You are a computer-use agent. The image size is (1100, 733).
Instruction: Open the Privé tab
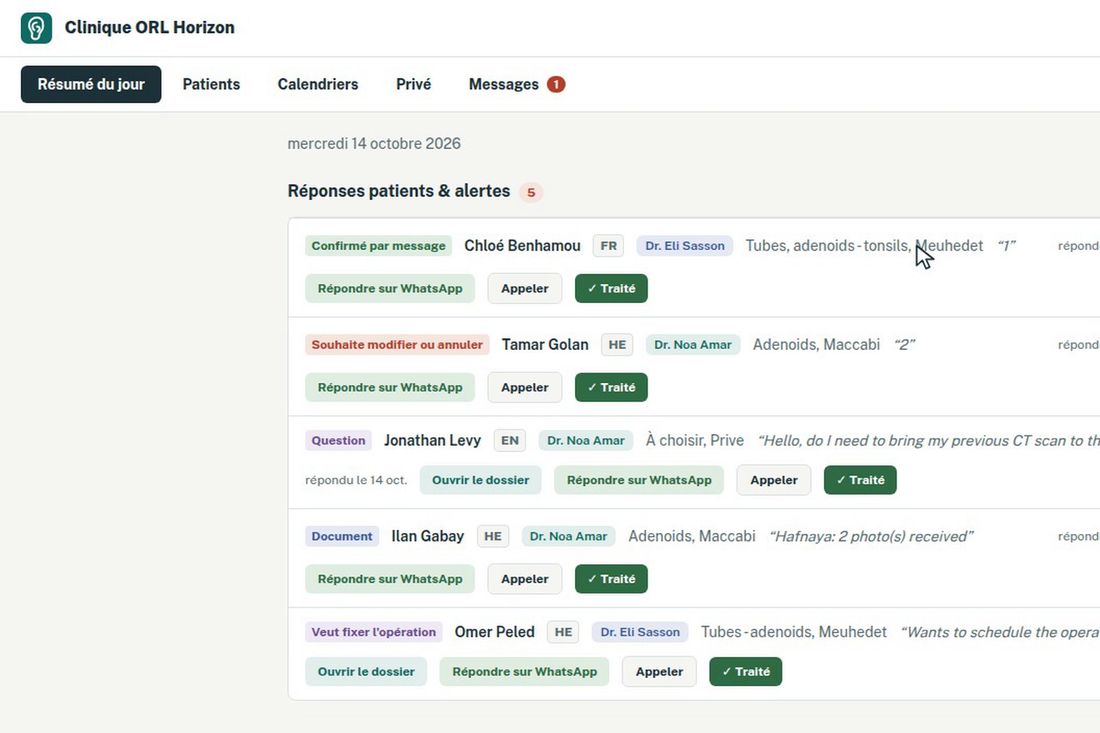click(413, 84)
